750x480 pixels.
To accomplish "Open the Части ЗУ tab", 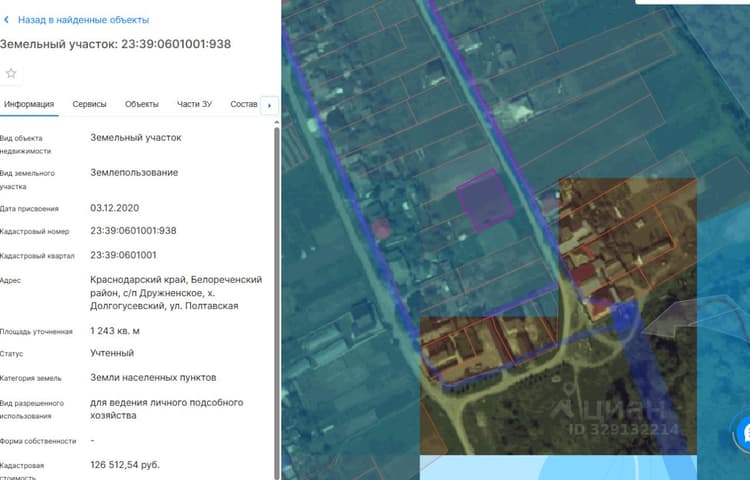I will [195, 104].
